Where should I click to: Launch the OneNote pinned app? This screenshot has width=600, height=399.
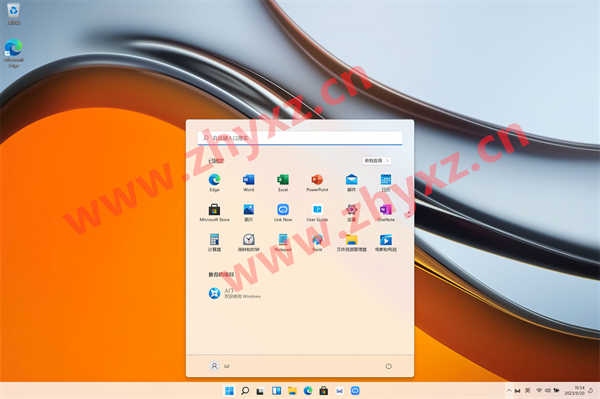386,213
